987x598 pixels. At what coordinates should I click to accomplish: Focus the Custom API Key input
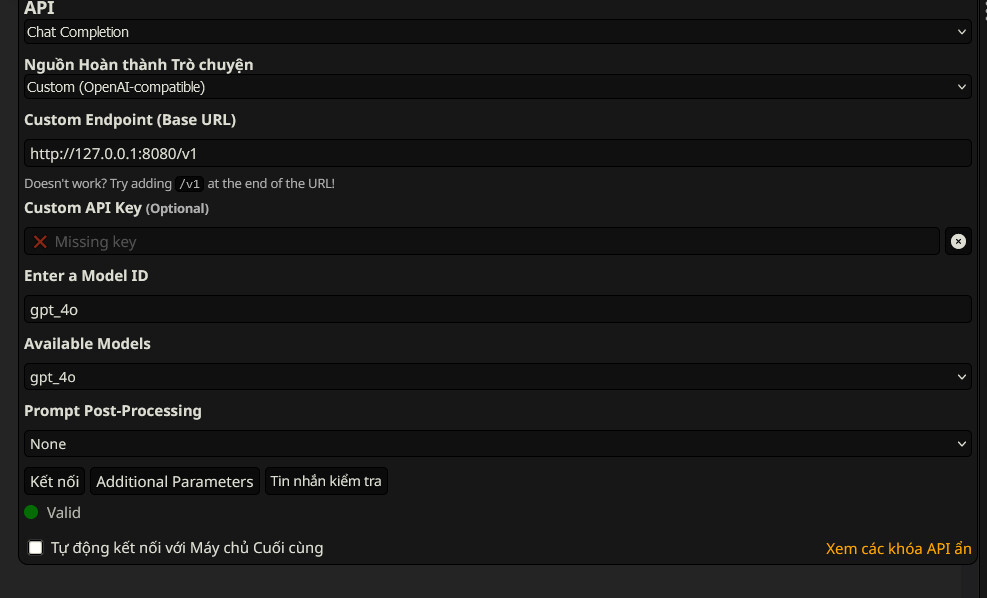pos(490,241)
